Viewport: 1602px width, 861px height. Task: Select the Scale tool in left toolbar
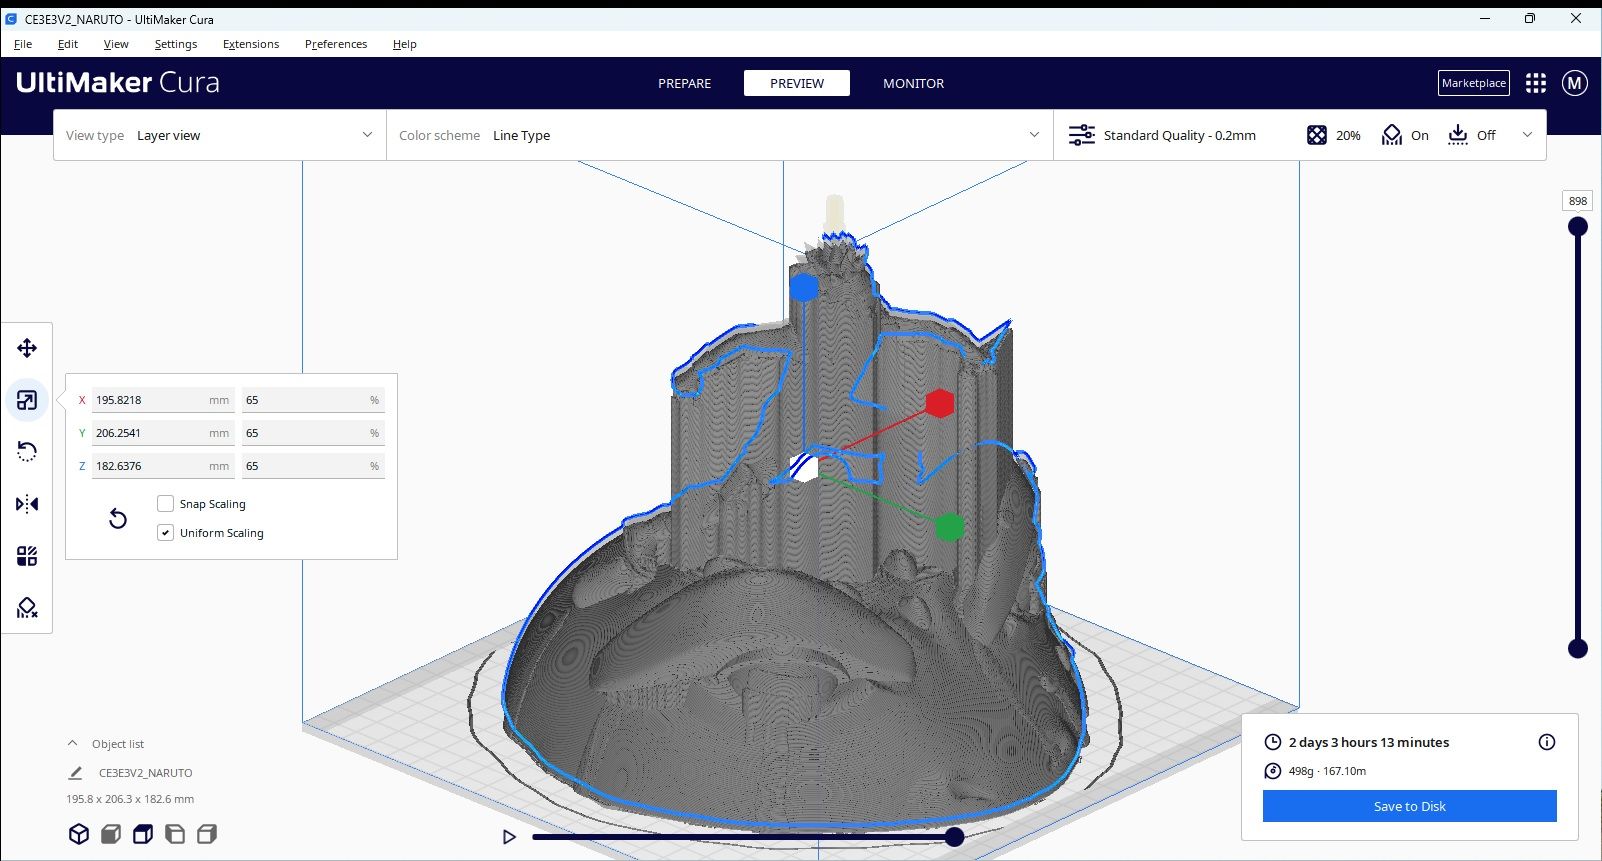point(27,400)
